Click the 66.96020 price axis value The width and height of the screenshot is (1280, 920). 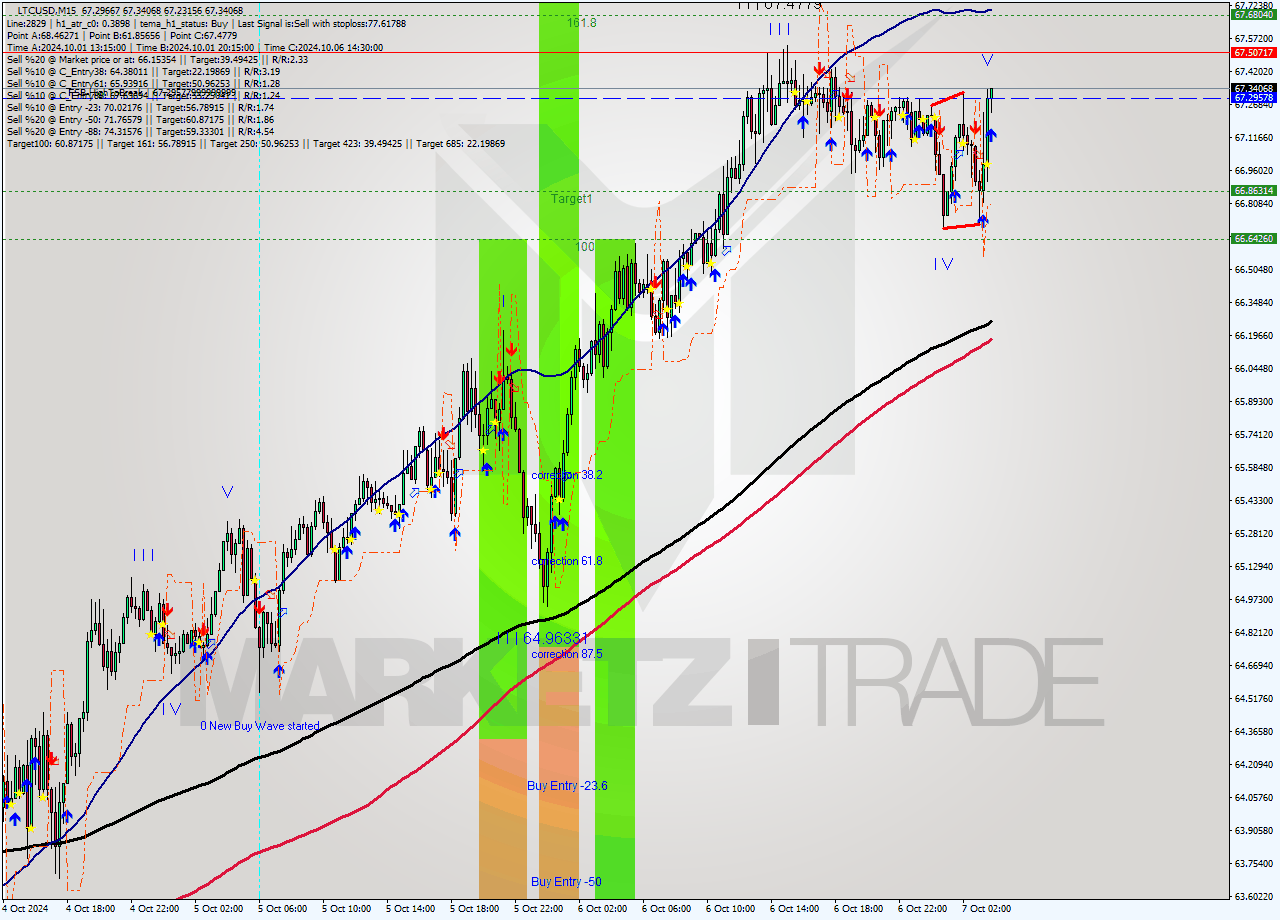[1253, 170]
